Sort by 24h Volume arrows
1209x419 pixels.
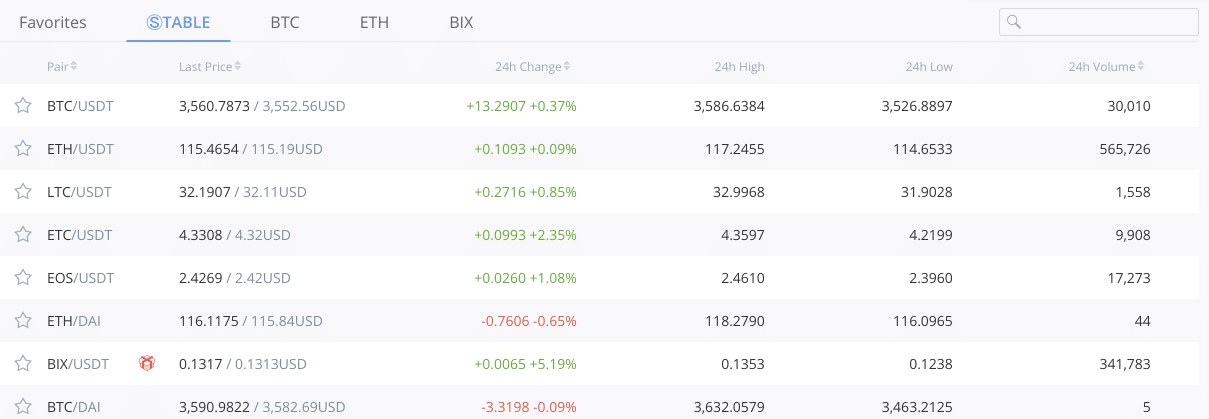1141,67
